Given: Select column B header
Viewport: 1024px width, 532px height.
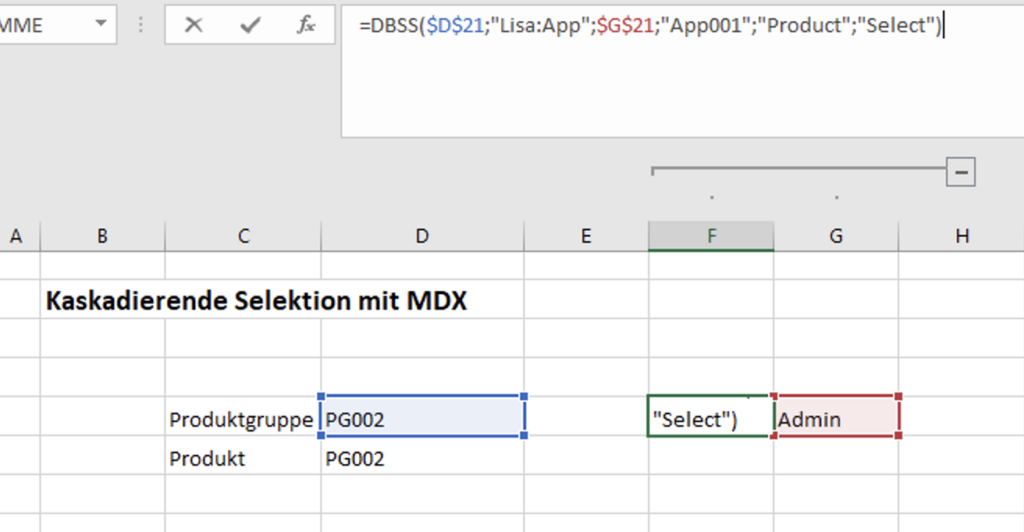Looking at the screenshot, I should (102, 236).
